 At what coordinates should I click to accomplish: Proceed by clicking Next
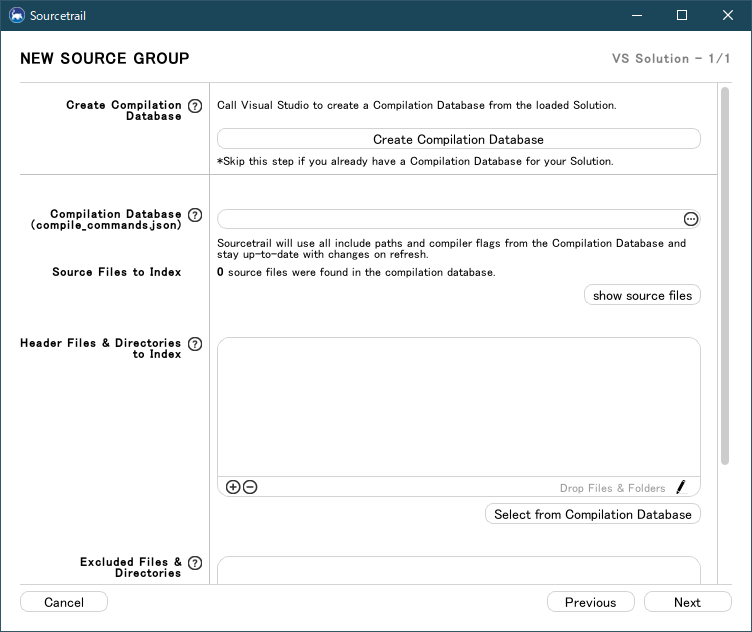(687, 602)
